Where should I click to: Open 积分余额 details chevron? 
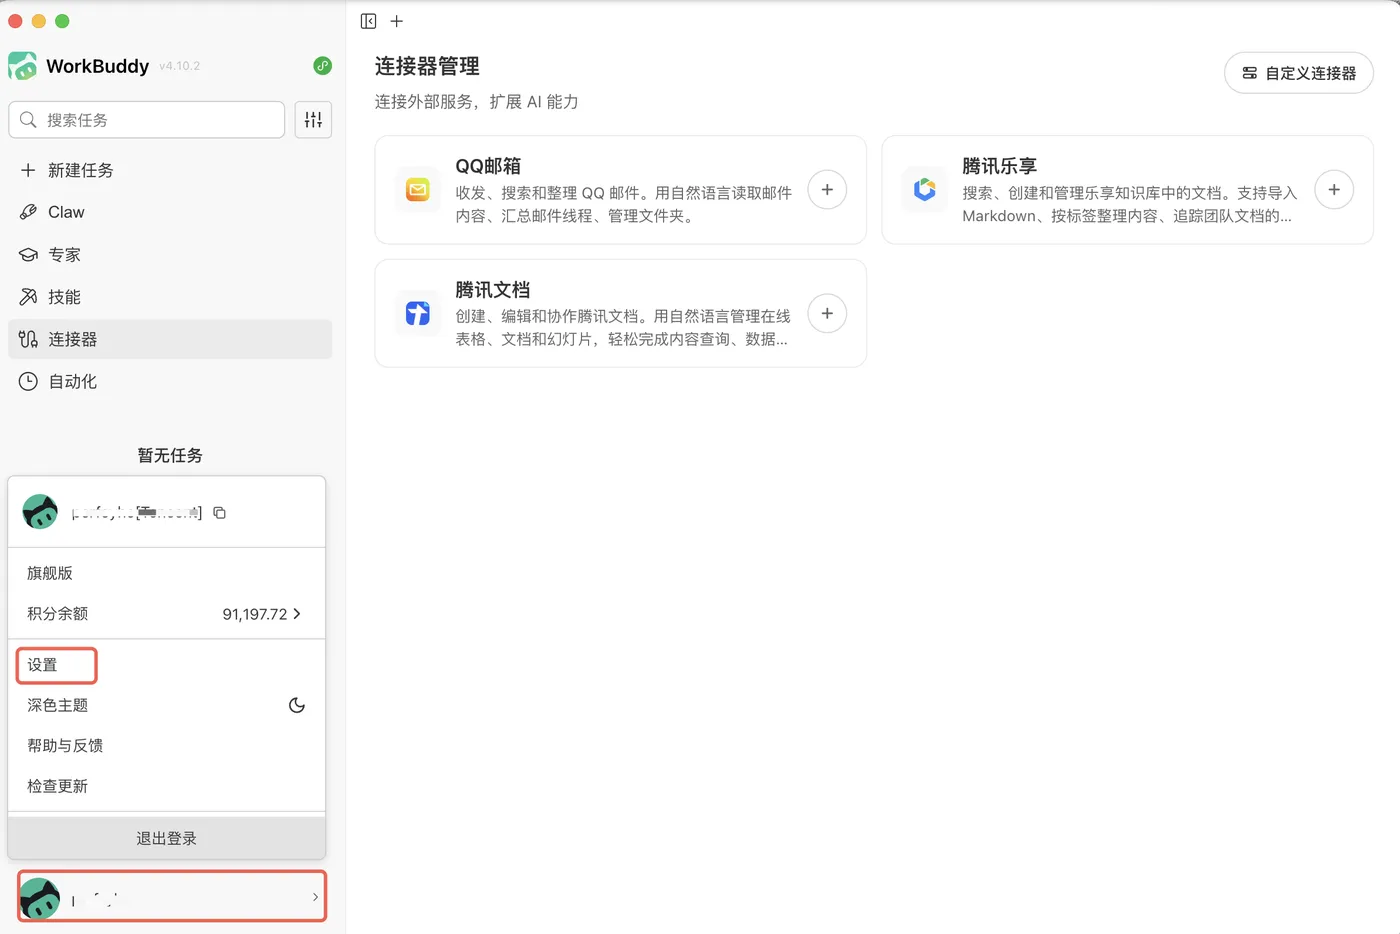297,614
